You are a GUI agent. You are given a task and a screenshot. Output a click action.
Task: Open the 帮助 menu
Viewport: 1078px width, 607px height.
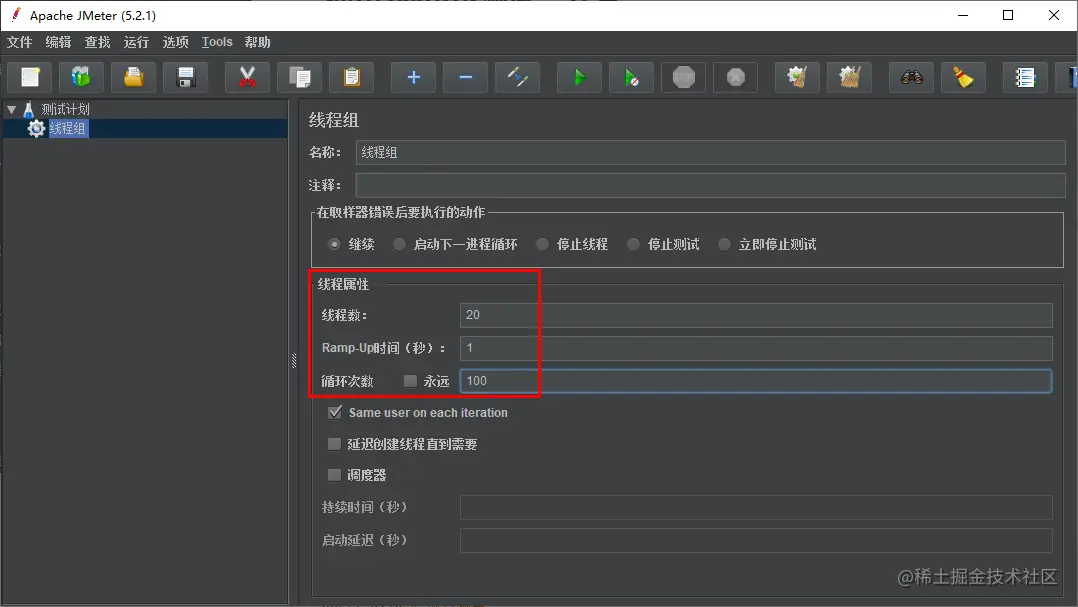pos(257,42)
